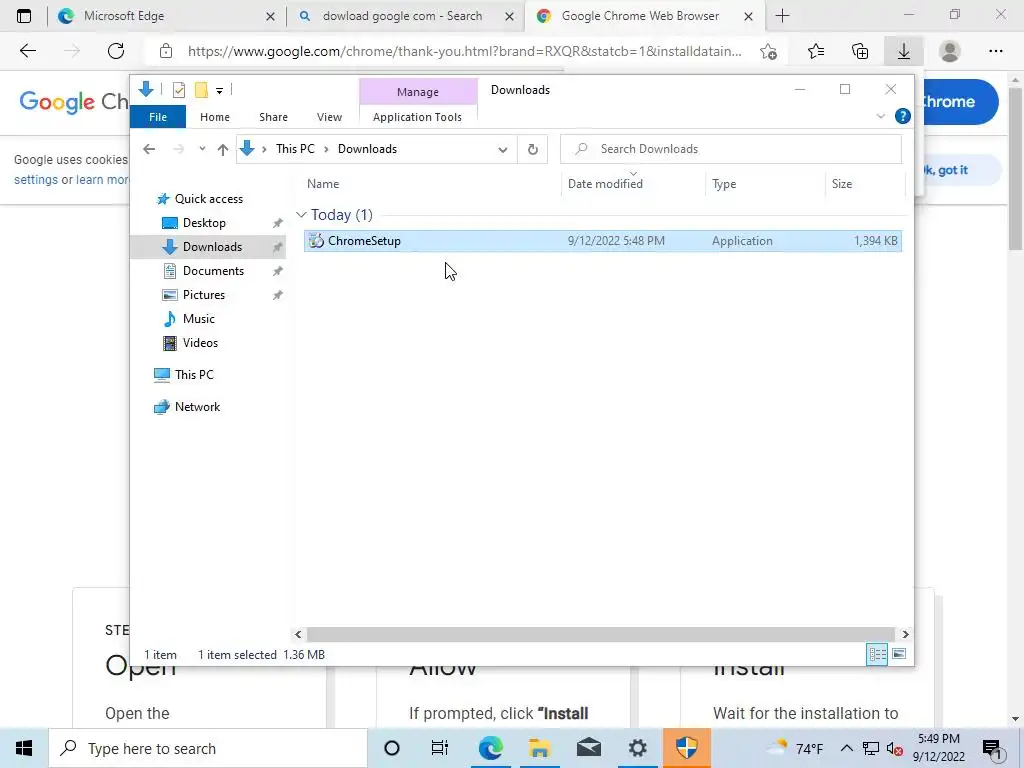Switch to Details view layout icon
1024x768 pixels.
pyautogui.click(x=877, y=654)
